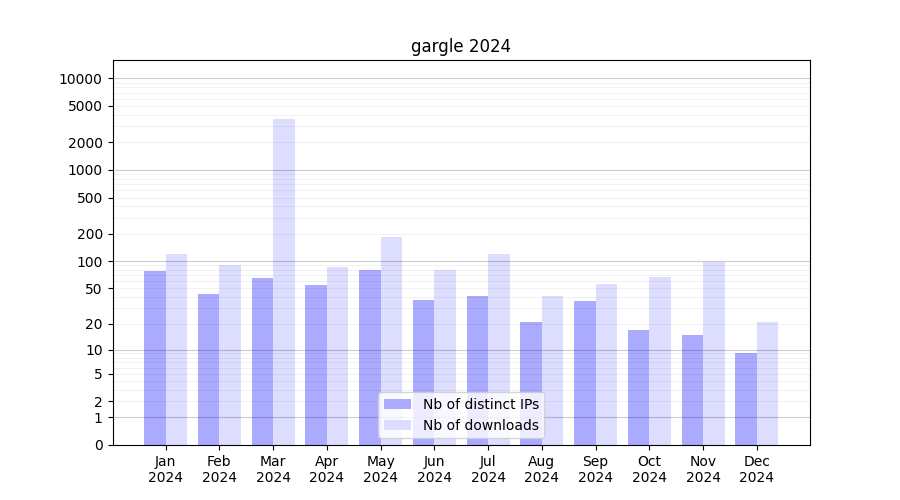The height and width of the screenshot is (500, 900).
Task: Click the 'Nb of distinct IPs' legend swatch
Action: [x=398, y=404]
